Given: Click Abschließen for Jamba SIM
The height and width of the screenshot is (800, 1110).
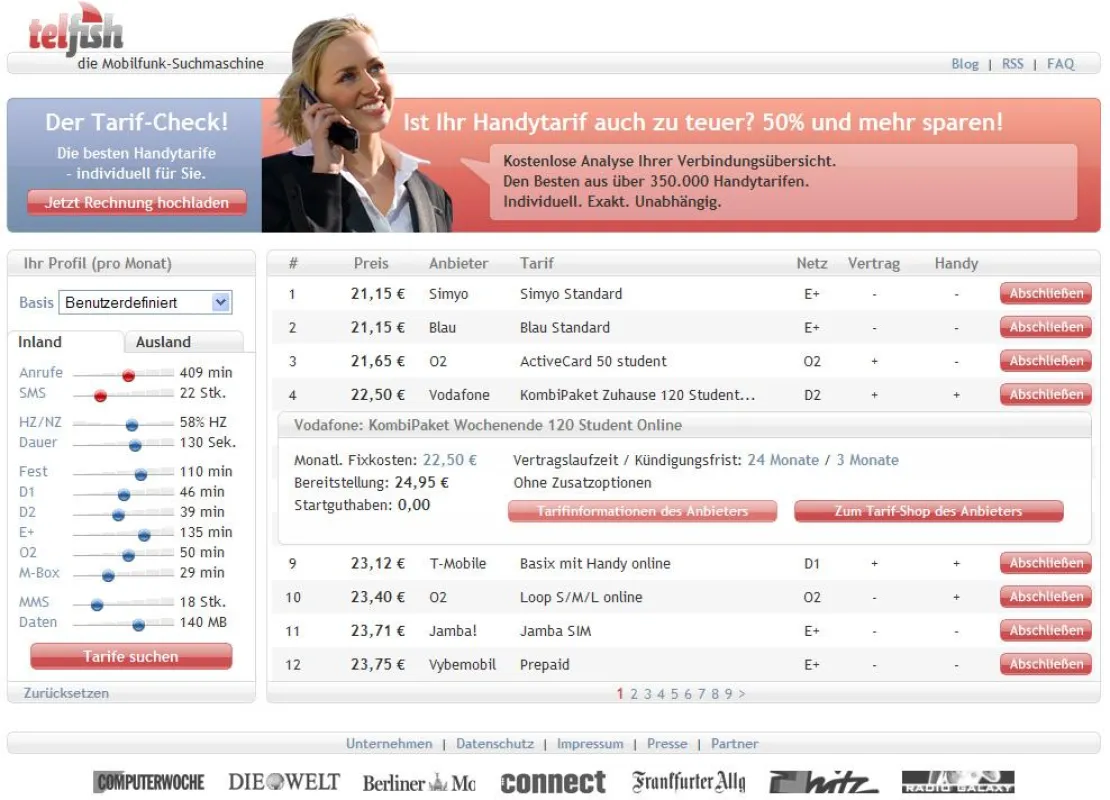Looking at the screenshot, I should click(x=1046, y=630).
